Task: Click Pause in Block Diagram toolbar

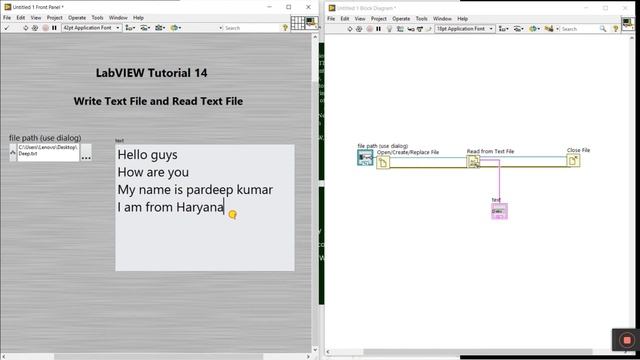Action: click(x=378, y=29)
